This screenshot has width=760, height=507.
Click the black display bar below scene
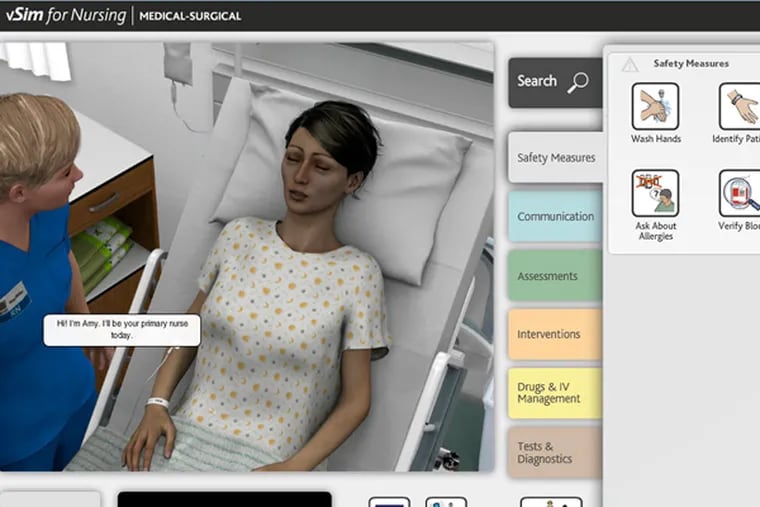(224, 498)
